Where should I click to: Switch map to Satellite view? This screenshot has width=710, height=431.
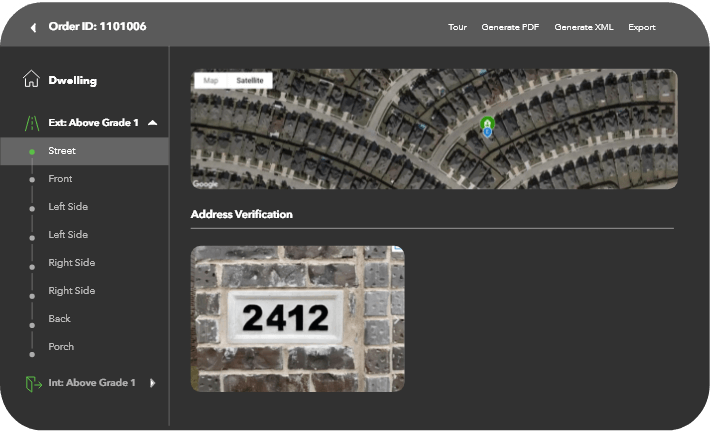click(249, 81)
